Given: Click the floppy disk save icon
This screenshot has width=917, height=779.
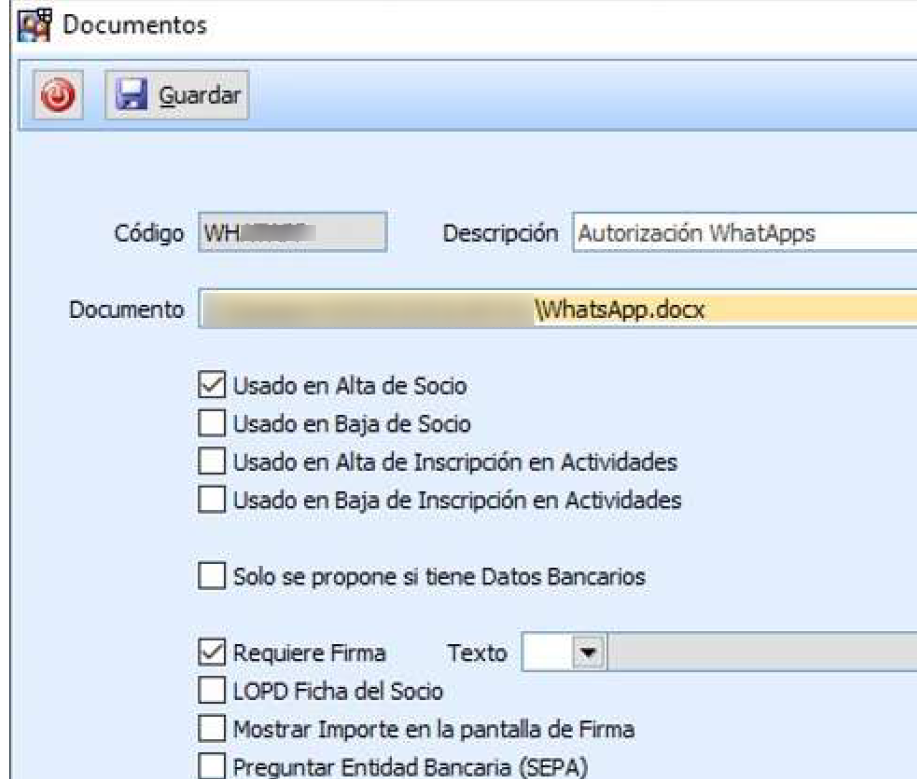Looking at the screenshot, I should point(131,96).
